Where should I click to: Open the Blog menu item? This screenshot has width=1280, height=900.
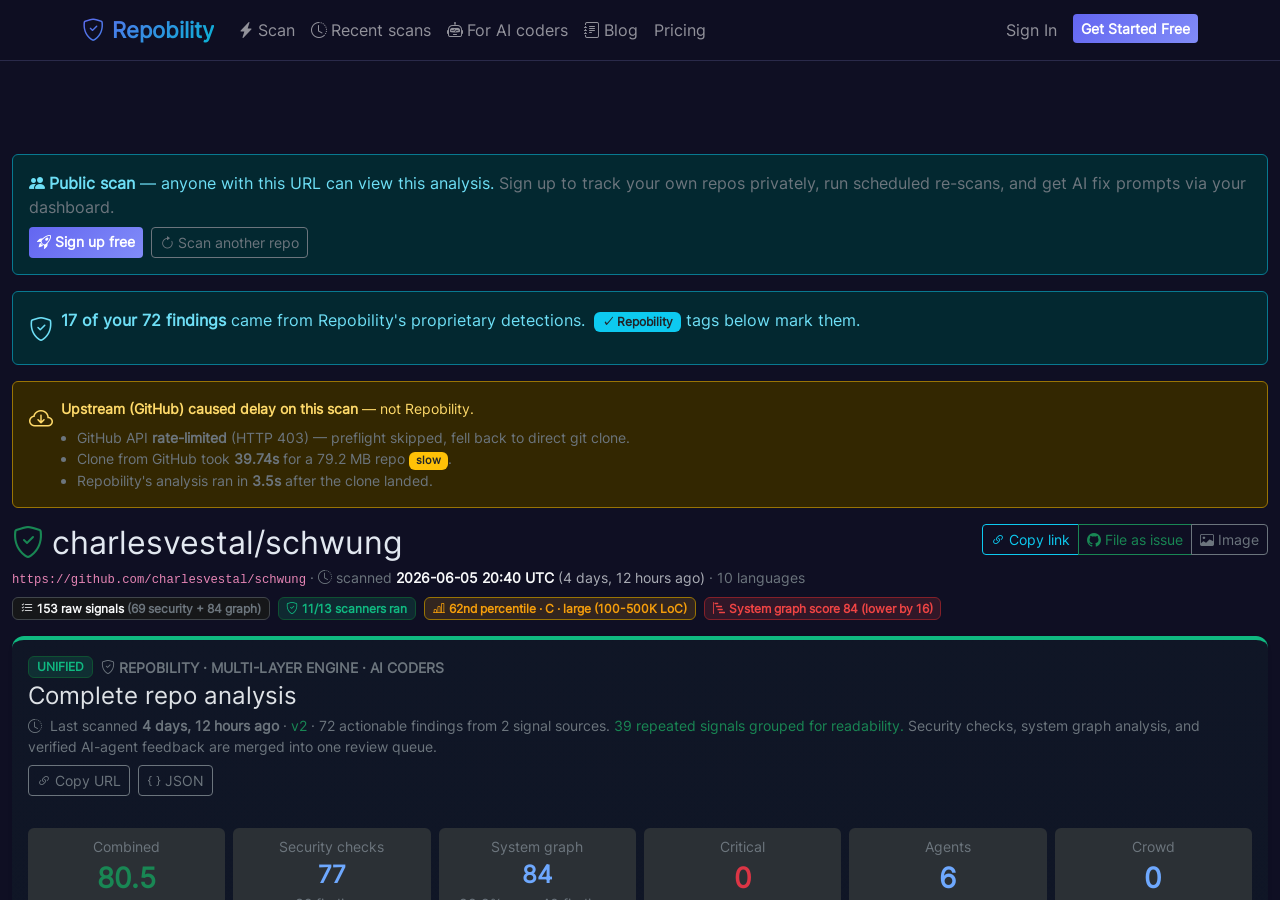coord(611,30)
